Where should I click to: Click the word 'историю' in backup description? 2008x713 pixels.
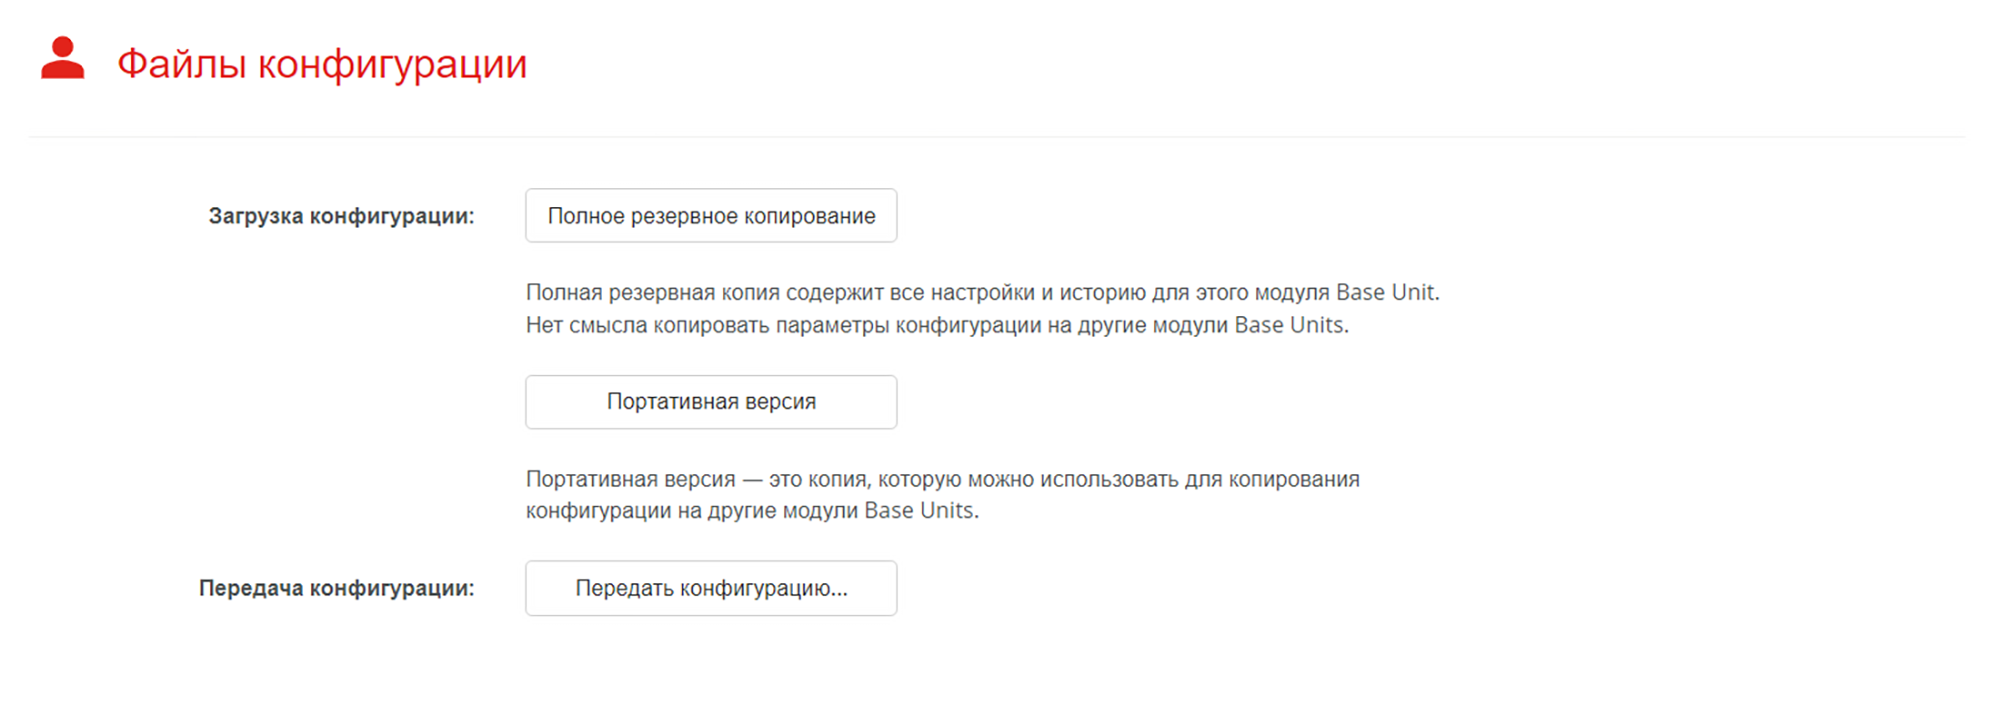1102,293
